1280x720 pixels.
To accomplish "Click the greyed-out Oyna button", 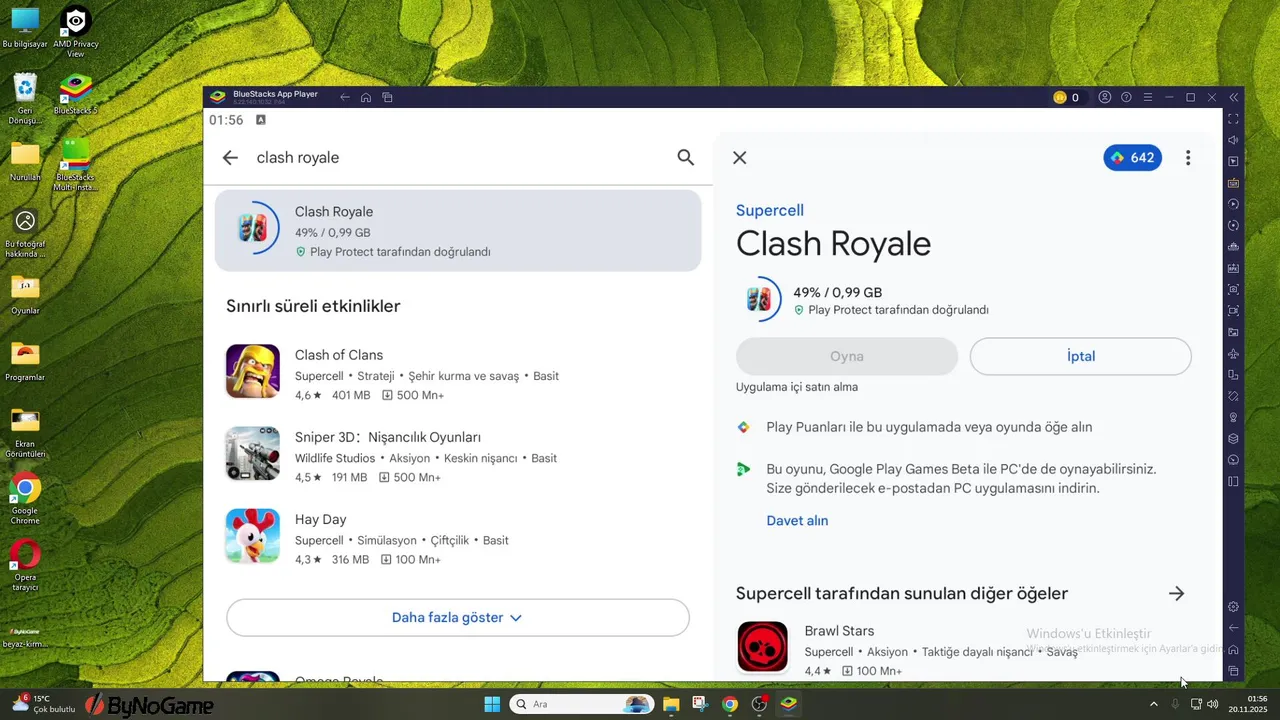I will 847,356.
